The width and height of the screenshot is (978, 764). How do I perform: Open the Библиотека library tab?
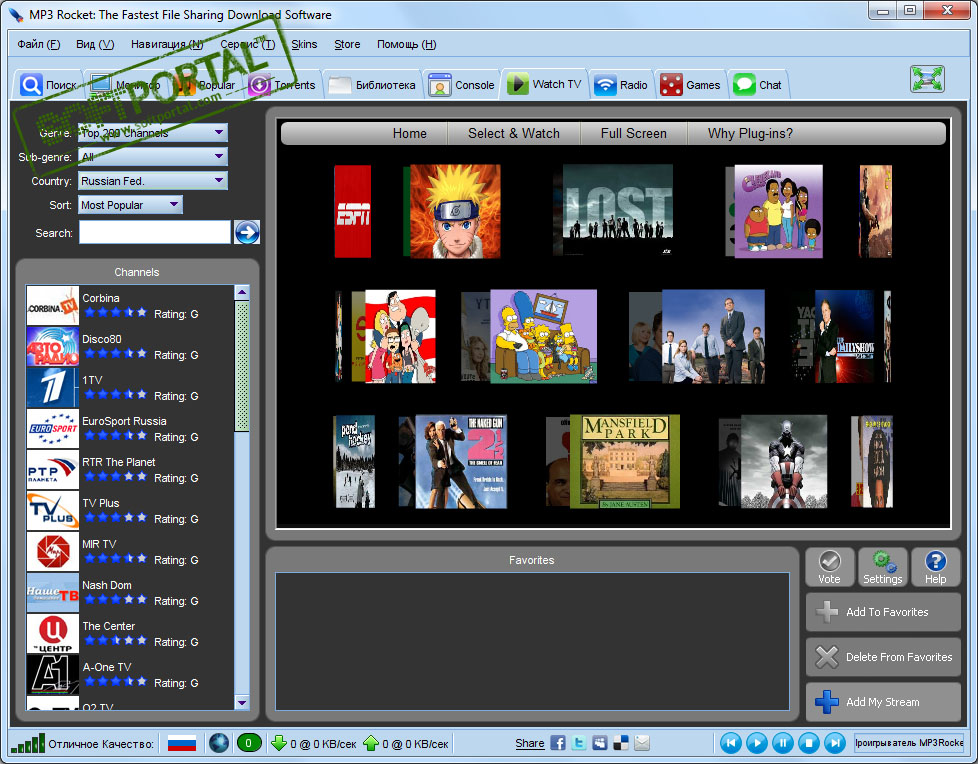pos(372,85)
